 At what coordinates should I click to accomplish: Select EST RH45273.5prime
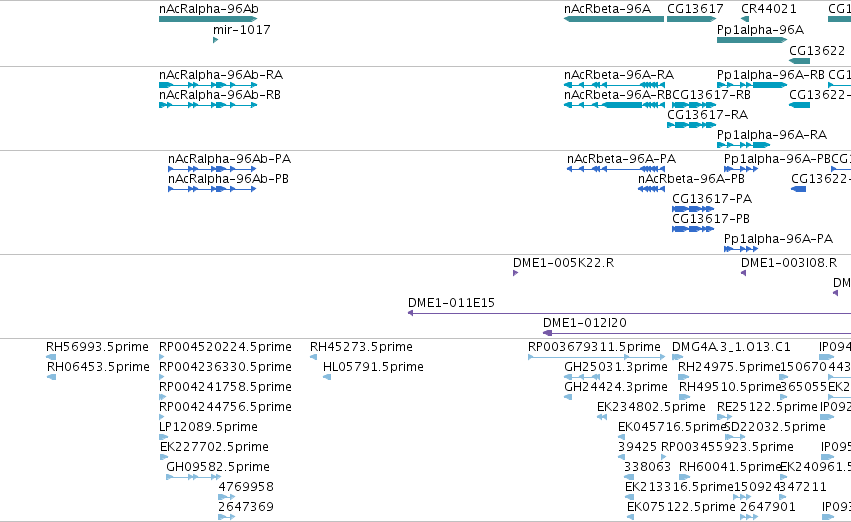coord(313,357)
